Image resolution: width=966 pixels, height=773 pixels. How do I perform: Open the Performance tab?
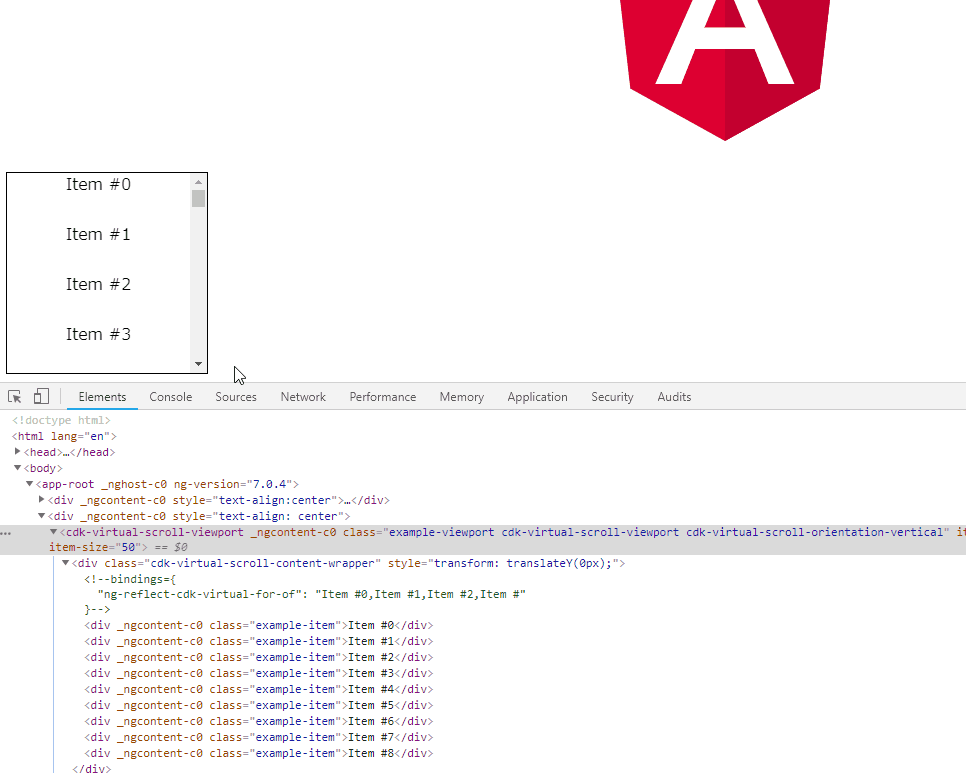(x=383, y=397)
